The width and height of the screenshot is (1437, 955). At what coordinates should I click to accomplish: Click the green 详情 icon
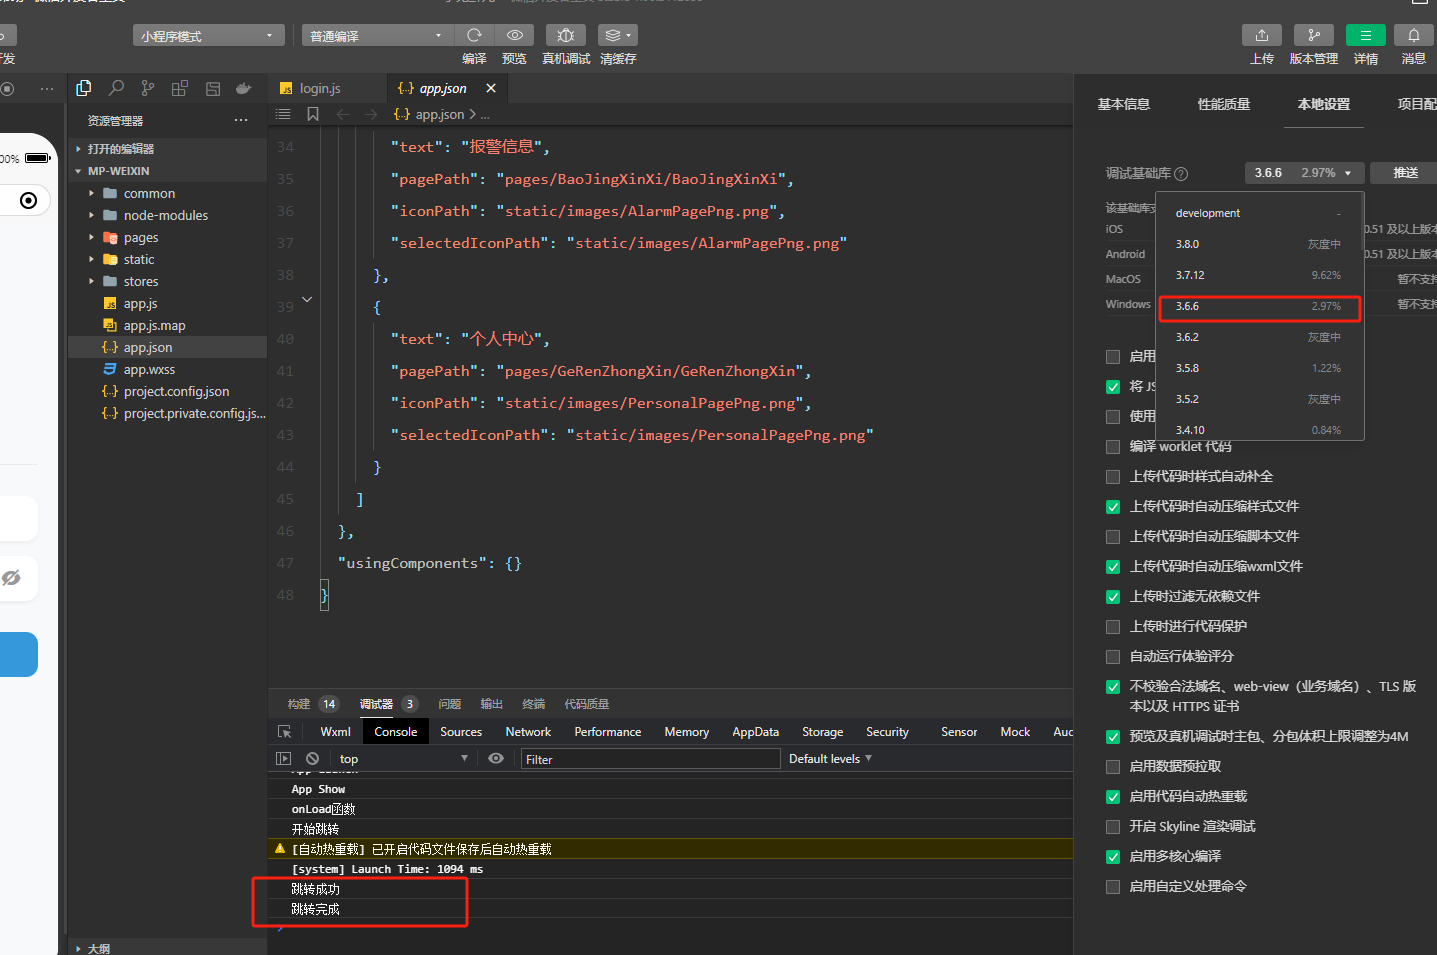[1366, 35]
